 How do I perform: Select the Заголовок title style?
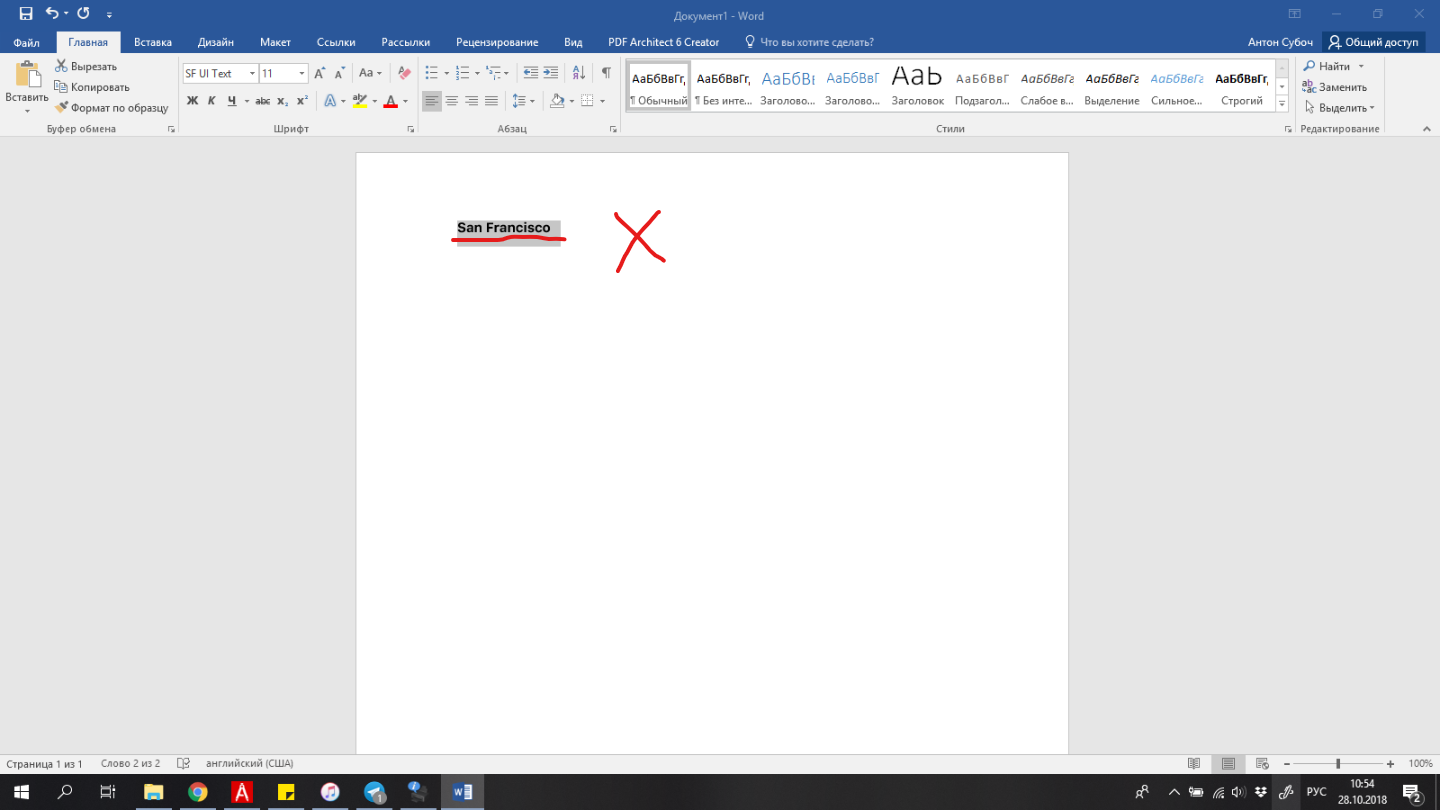[x=917, y=86]
